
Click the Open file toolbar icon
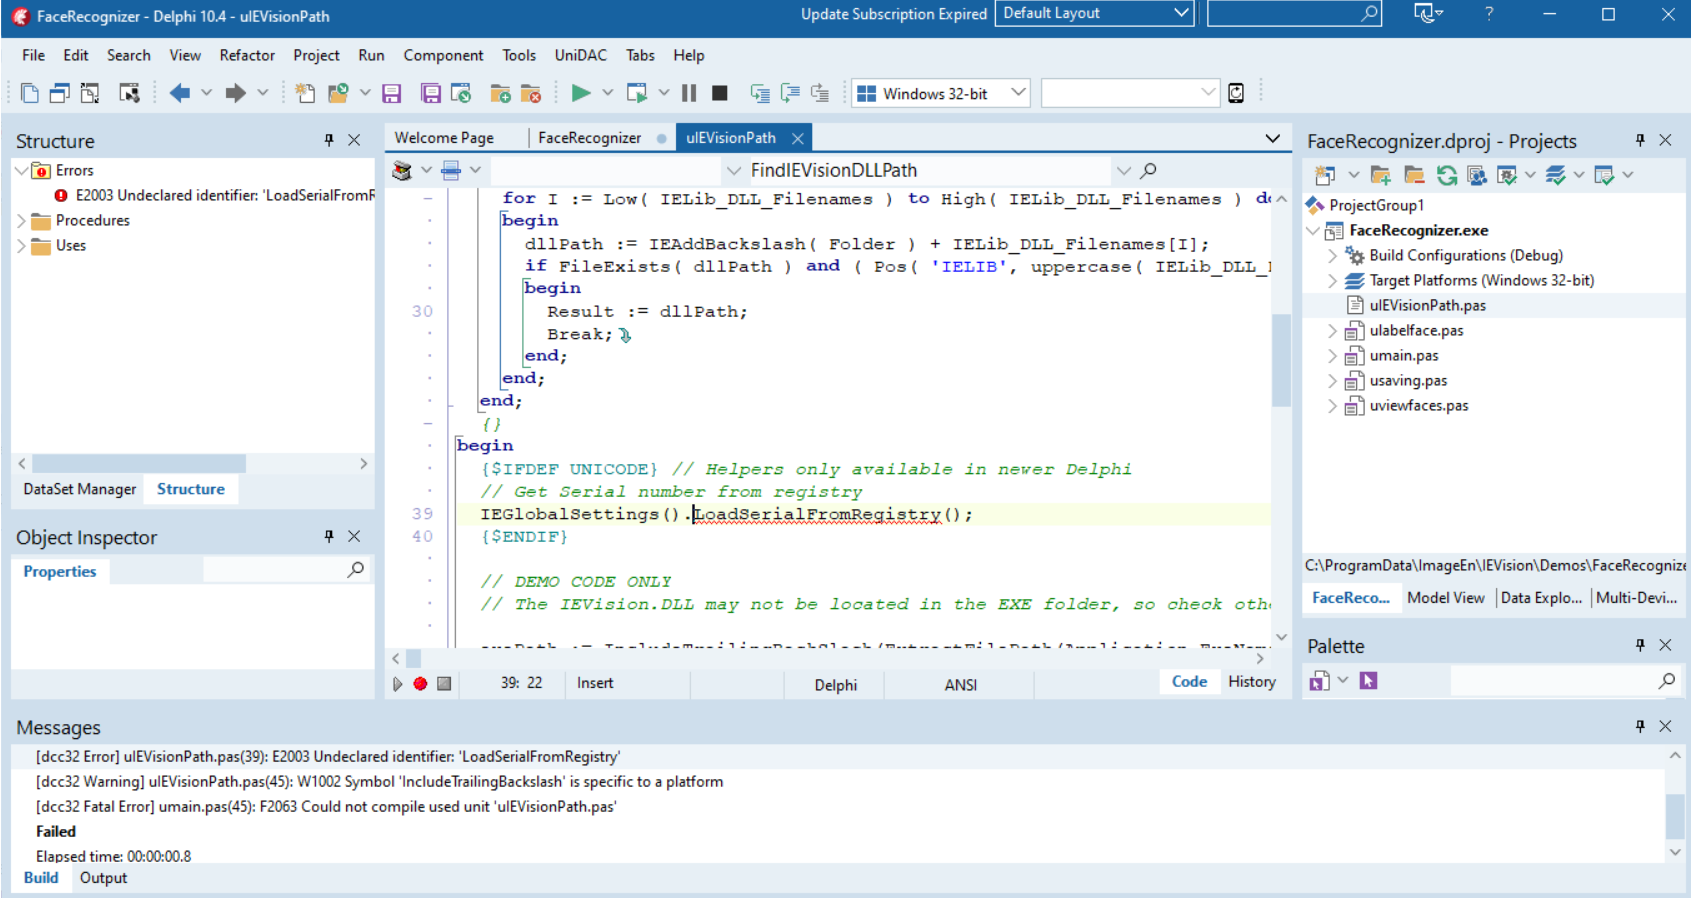[338, 93]
